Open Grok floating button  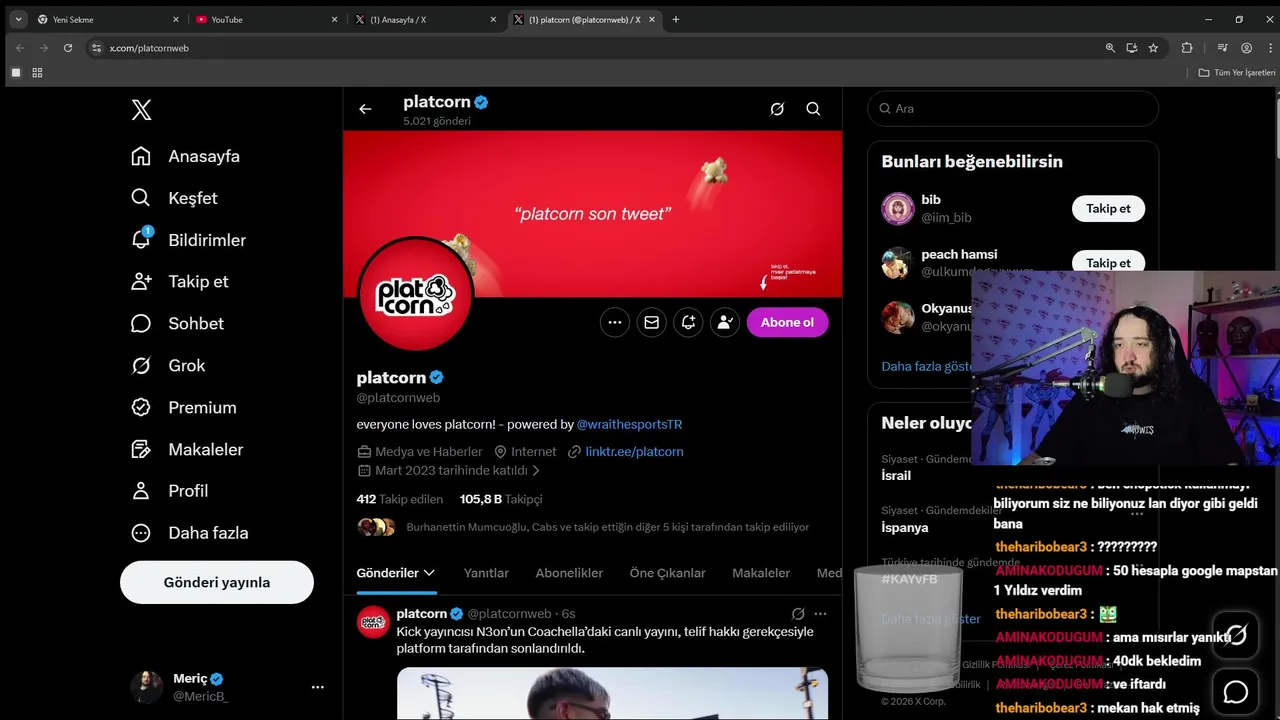click(x=1236, y=634)
